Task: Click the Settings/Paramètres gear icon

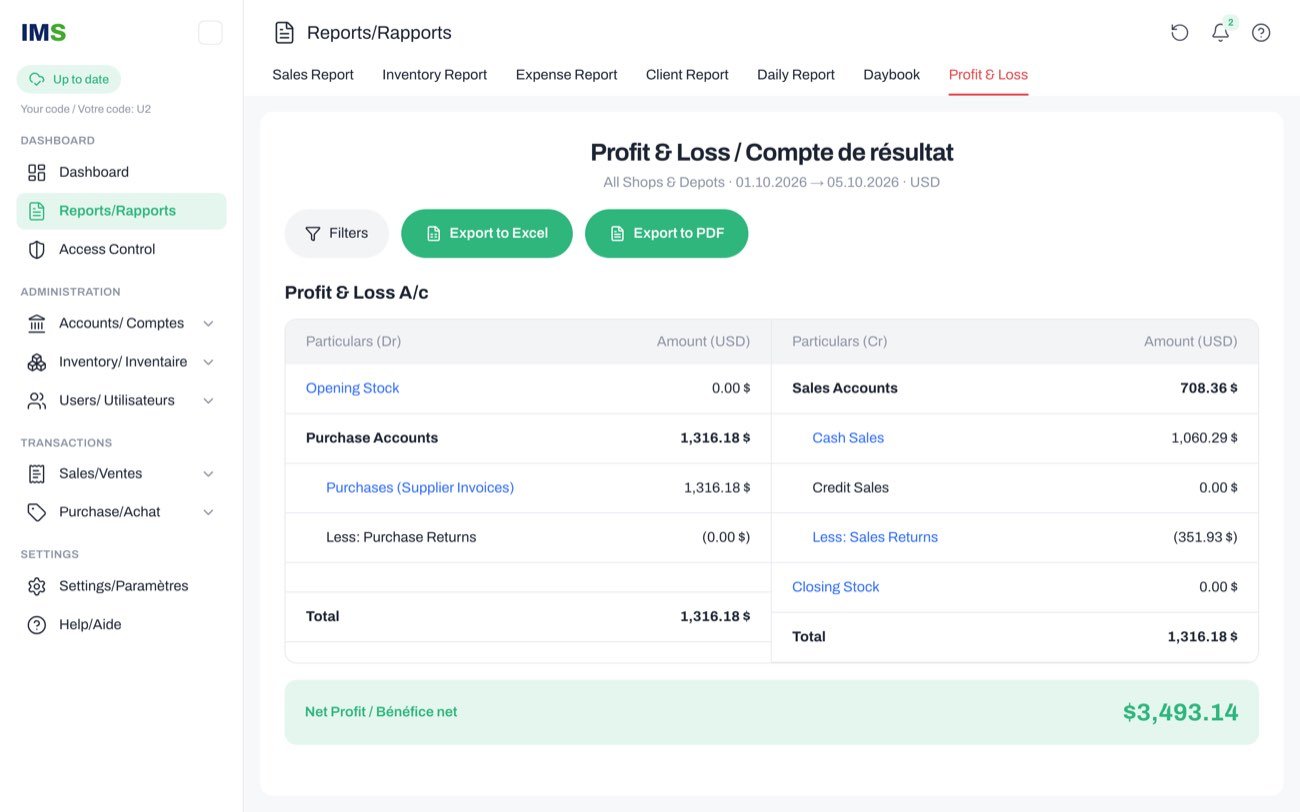Action: (37, 586)
